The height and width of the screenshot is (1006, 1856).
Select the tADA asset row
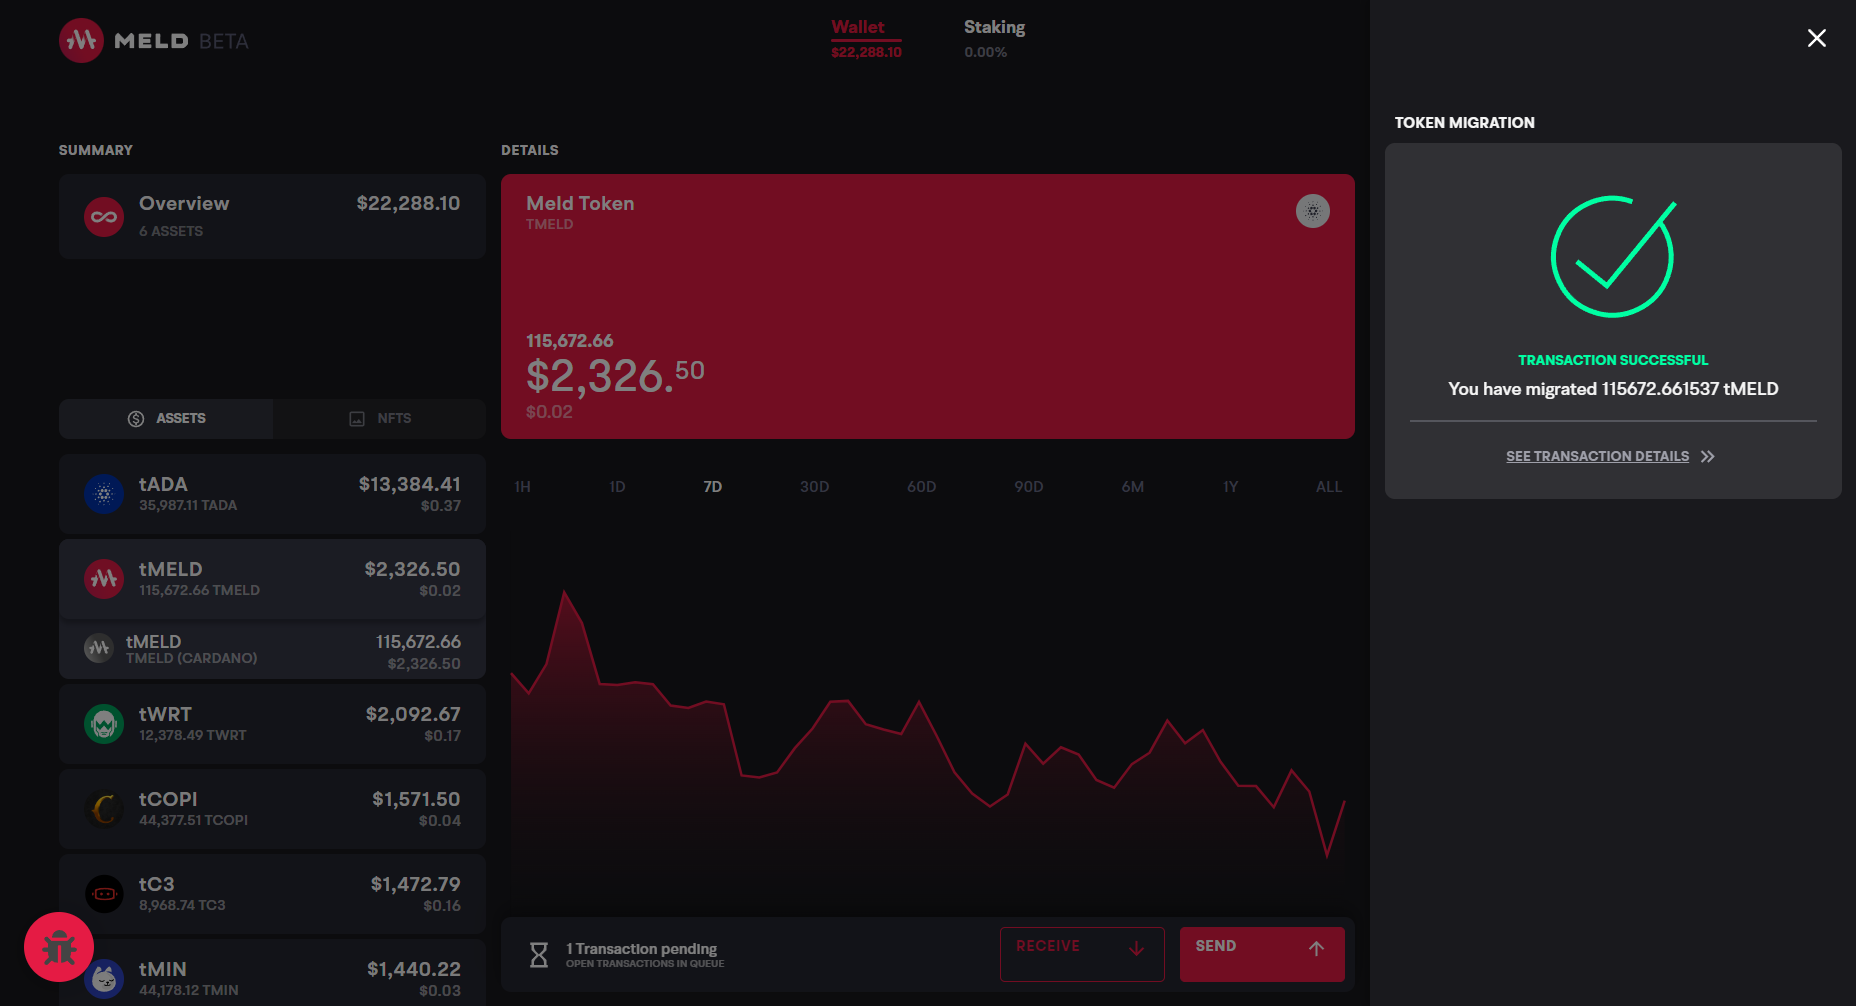(x=272, y=494)
